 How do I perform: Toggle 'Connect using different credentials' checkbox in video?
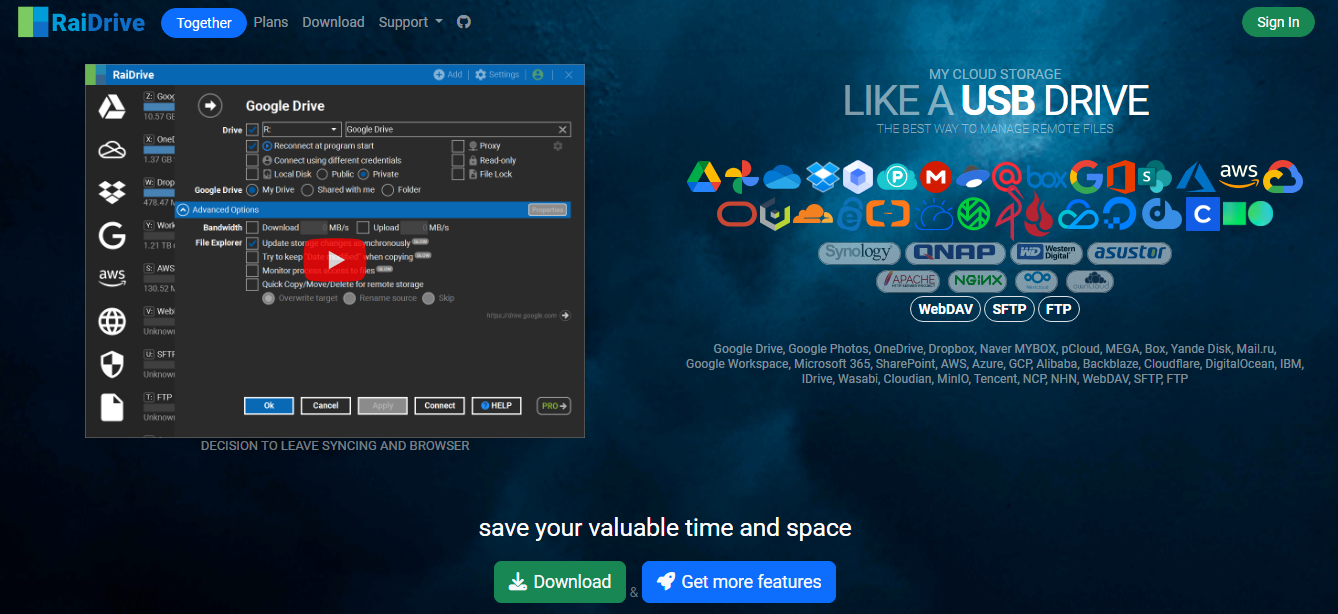pos(252,160)
